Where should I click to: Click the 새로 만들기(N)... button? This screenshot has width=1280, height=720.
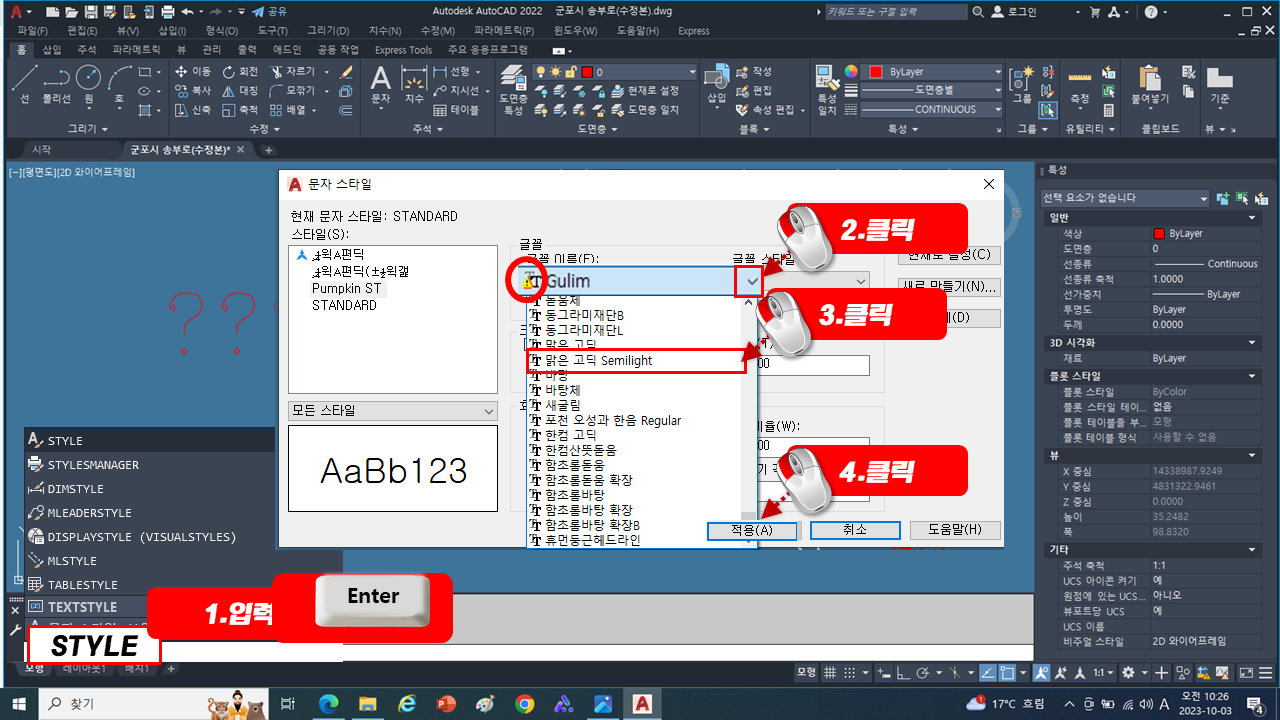pyautogui.click(x=949, y=287)
